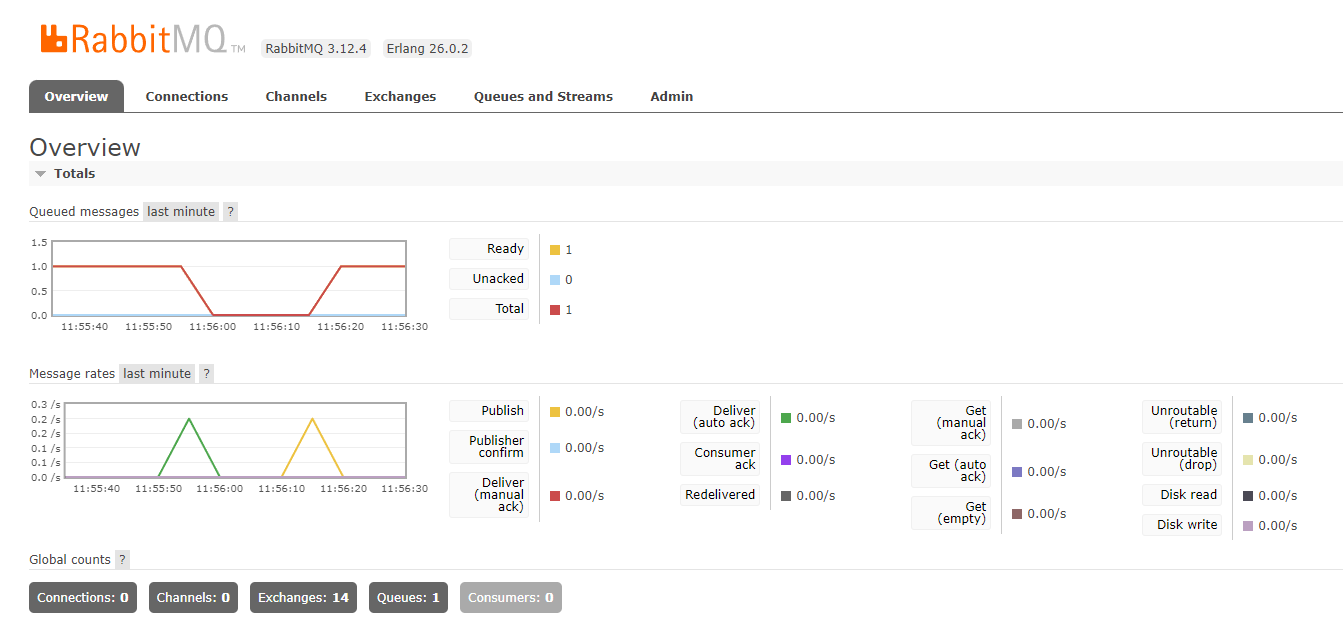1343x626 pixels.
Task: Click the Disk write 0.00/s rate value
Action: click(x=1278, y=526)
